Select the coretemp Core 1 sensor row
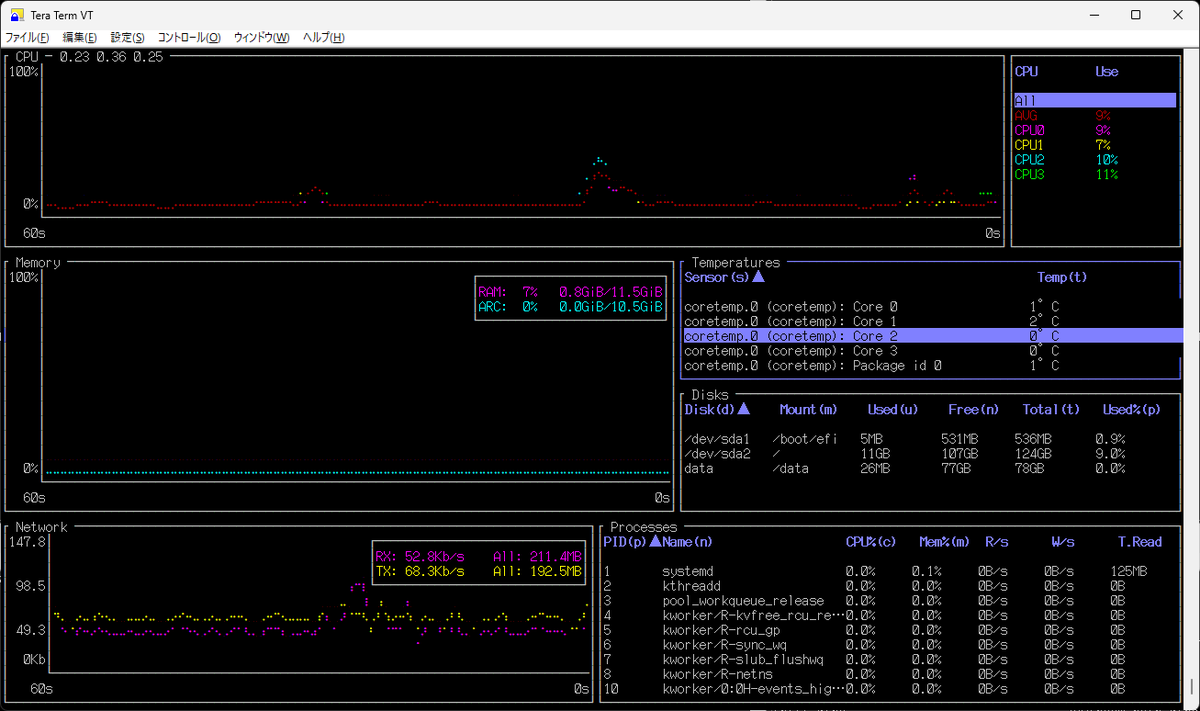The width and height of the screenshot is (1200, 711). click(x=932, y=321)
